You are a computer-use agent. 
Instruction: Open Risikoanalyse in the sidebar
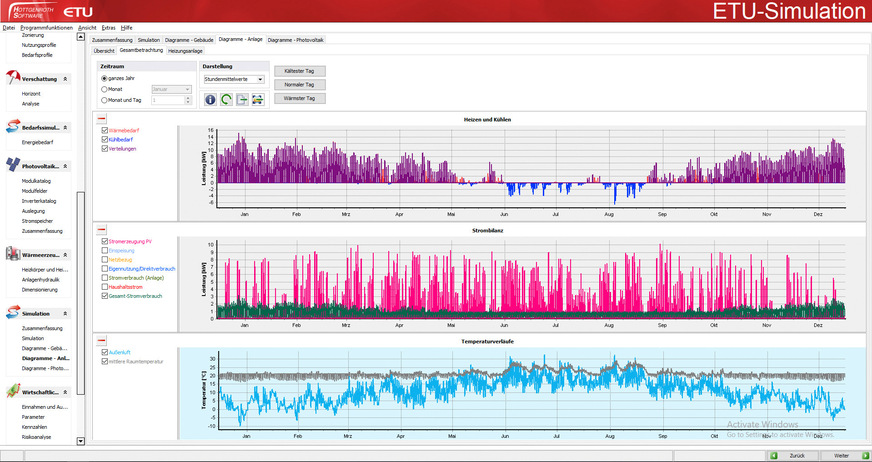click(x=37, y=438)
